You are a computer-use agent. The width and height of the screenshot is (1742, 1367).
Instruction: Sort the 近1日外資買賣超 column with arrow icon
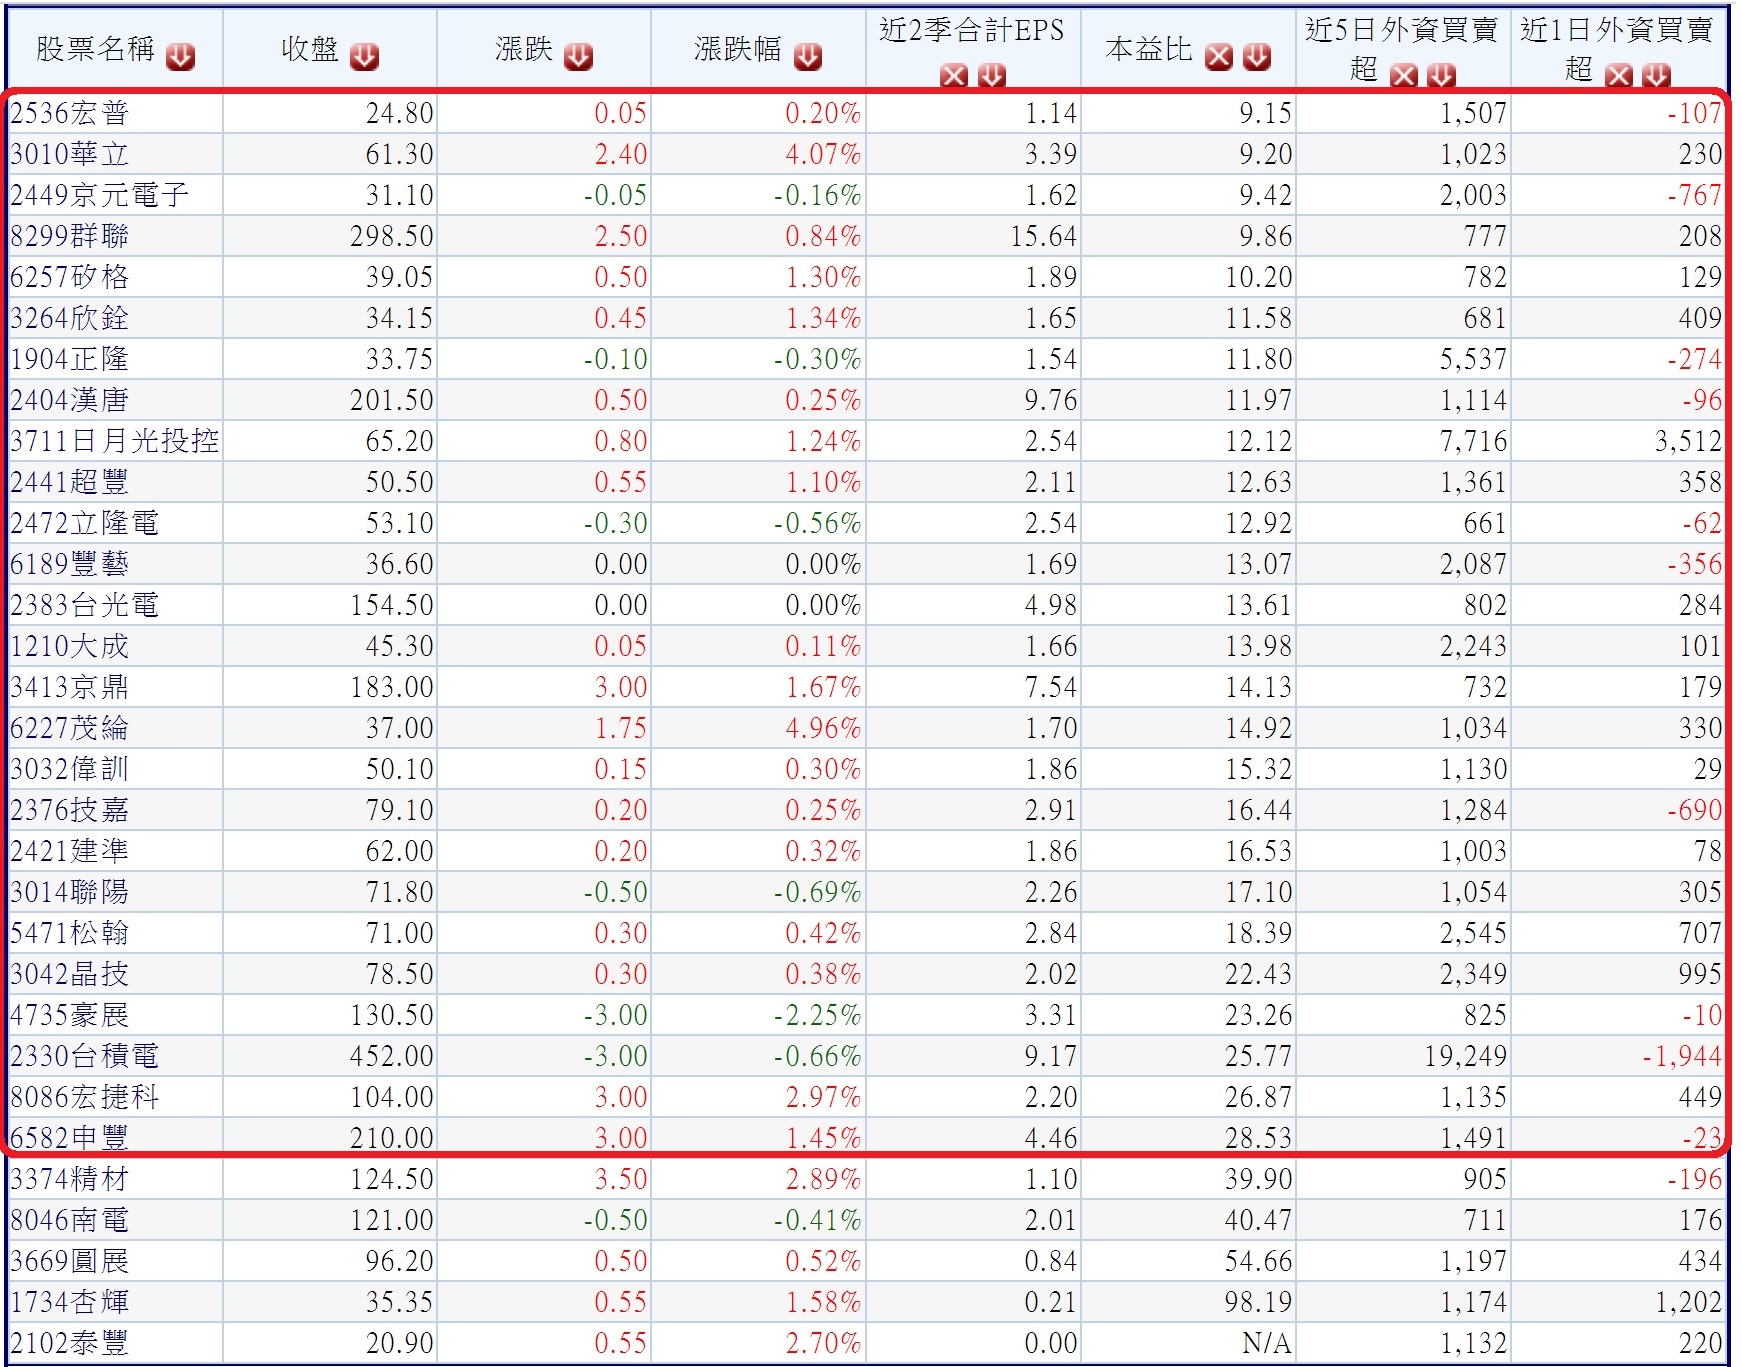1657,75
